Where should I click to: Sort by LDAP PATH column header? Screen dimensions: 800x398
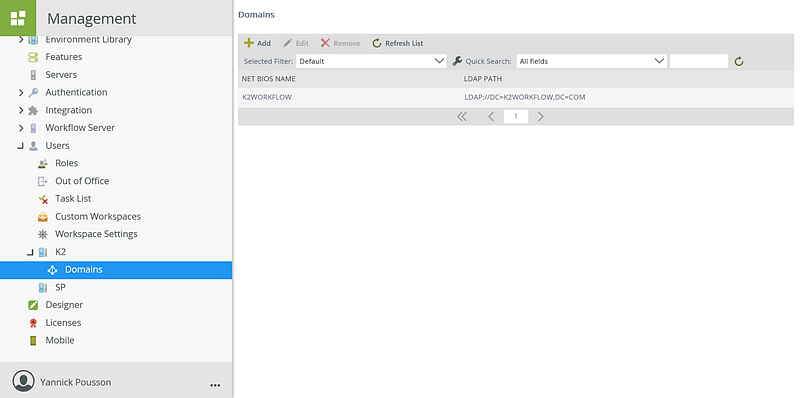(483, 79)
